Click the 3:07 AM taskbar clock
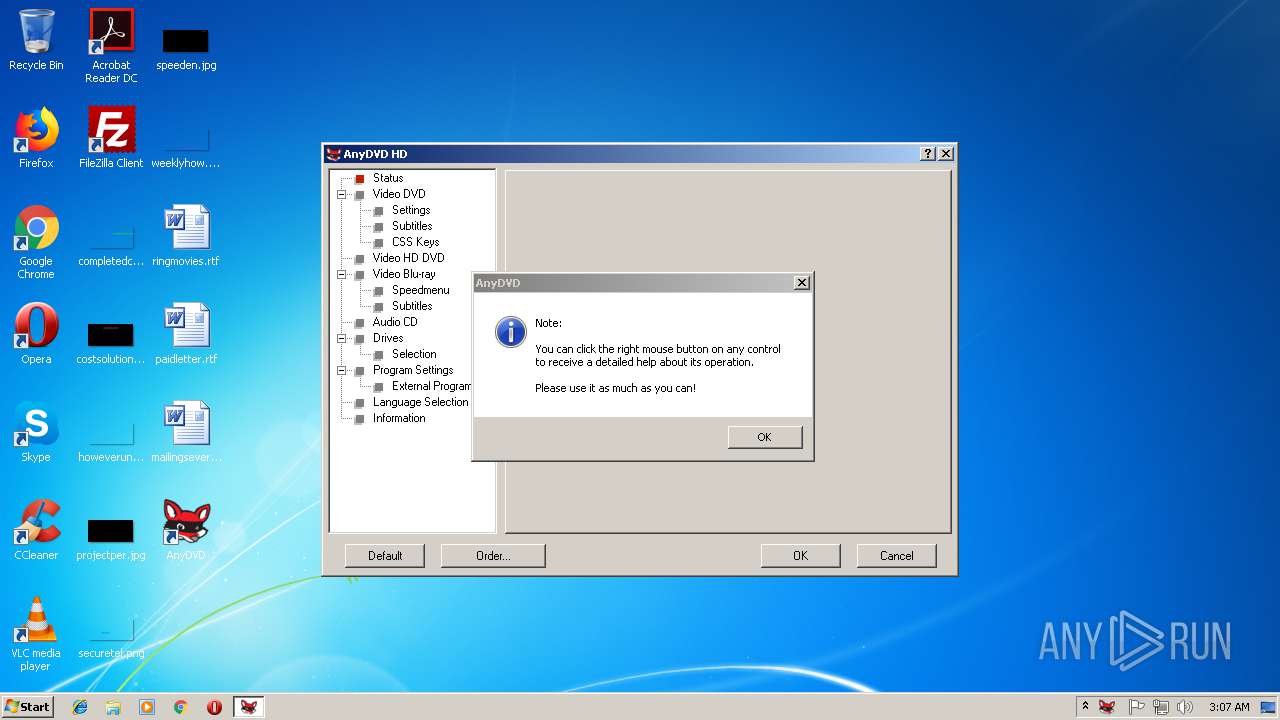Viewport: 1280px width, 720px height. 1229,707
